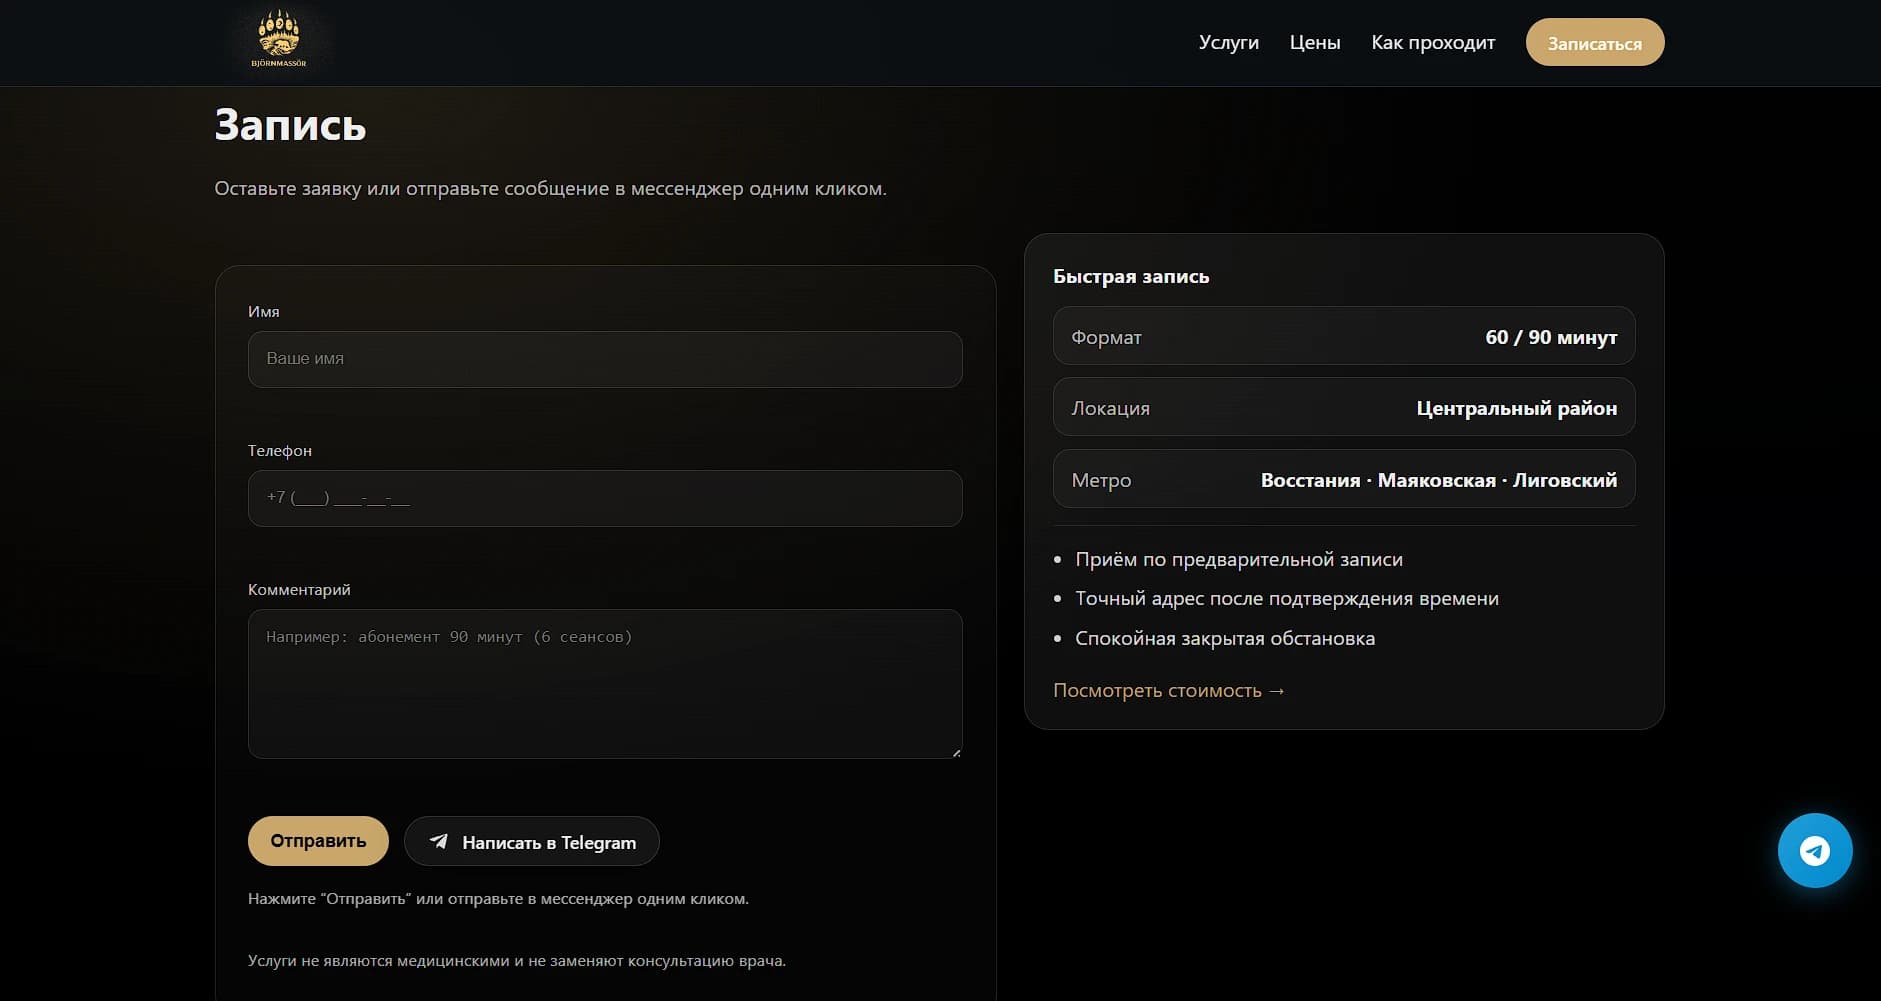
Task: Select the Комментарий text area
Action: point(604,683)
